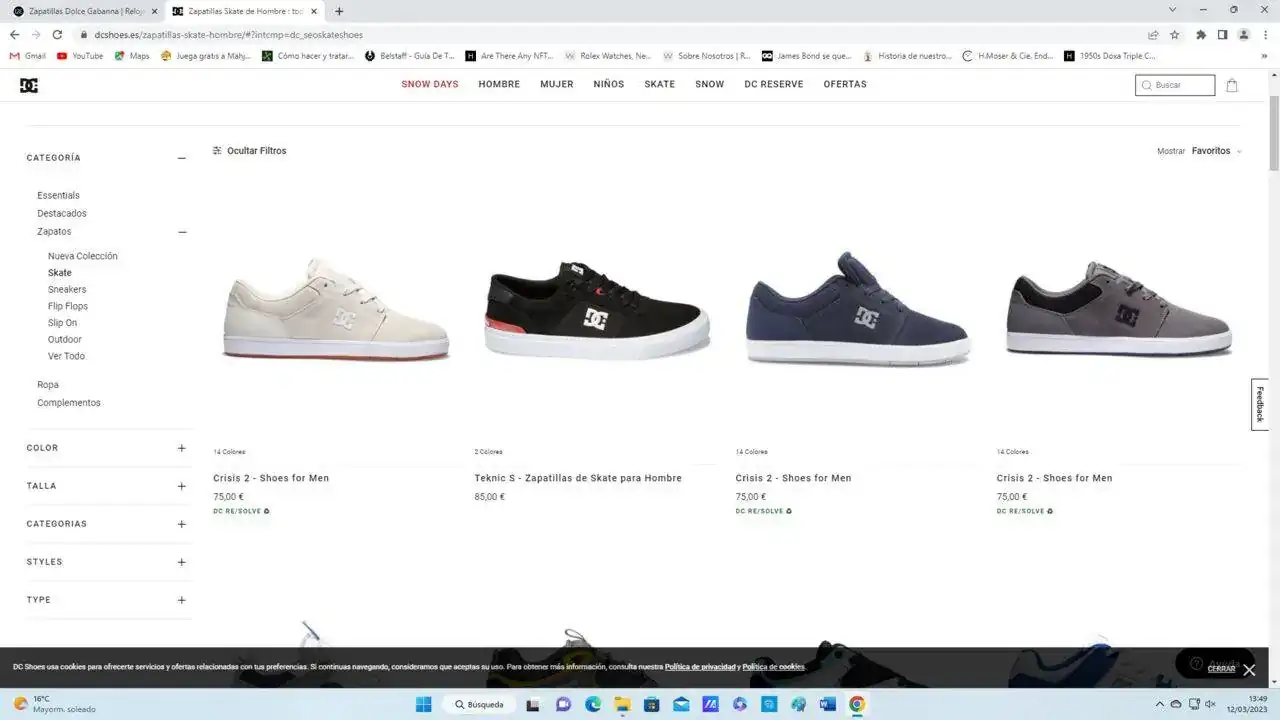Click the filter sliders icon beside Ocultar Filtros
Viewport: 1280px width, 720px height.
(x=217, y=151)
